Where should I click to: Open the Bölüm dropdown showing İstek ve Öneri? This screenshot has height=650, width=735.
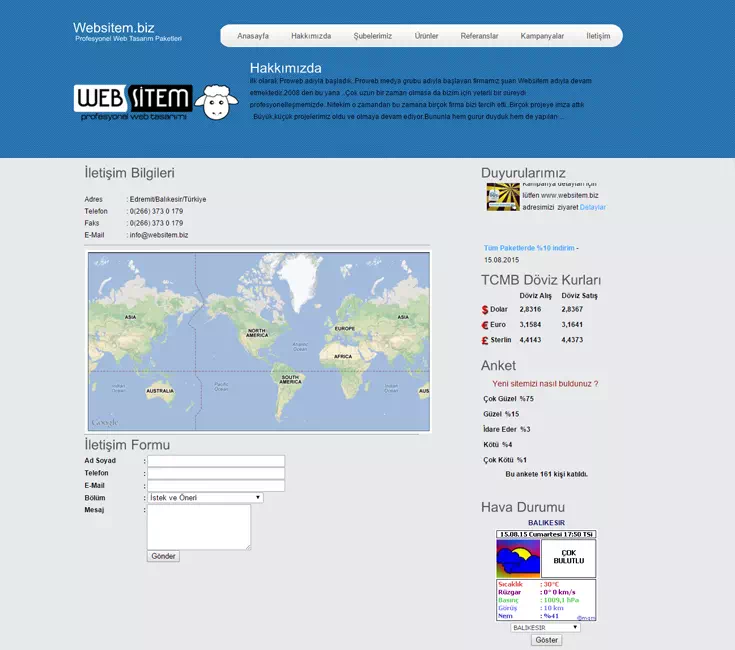[205, 498]
